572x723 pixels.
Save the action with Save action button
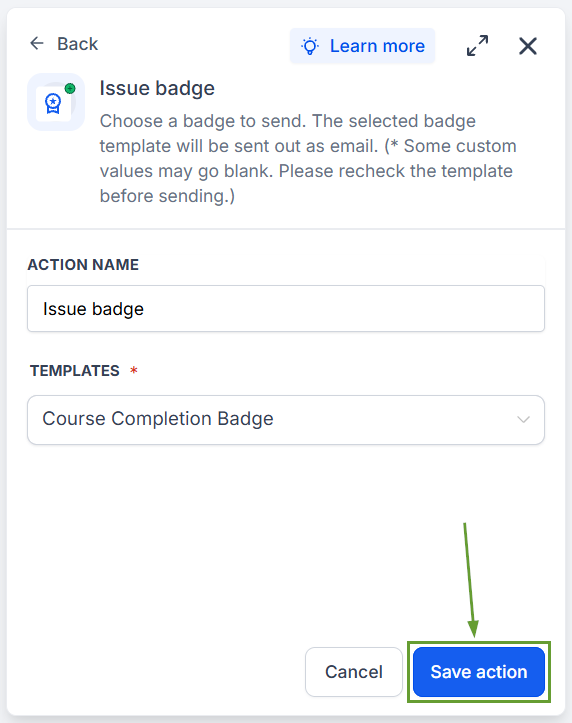coord(479,672)
